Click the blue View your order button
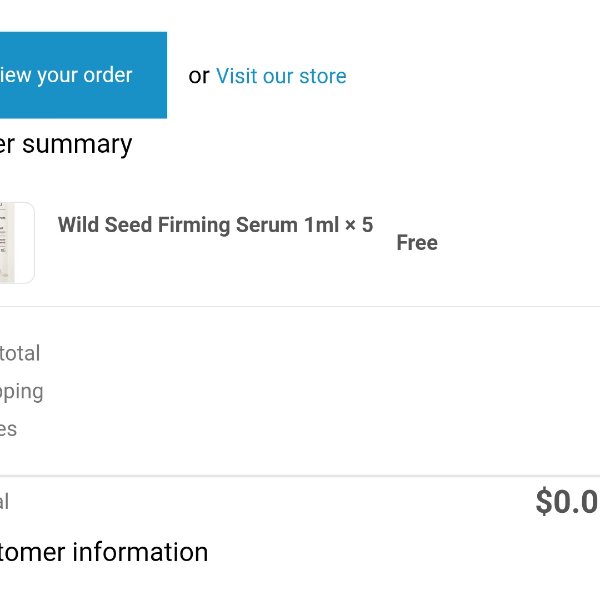Viewport: 600px width, 600px height. click(x=83, y=75)
